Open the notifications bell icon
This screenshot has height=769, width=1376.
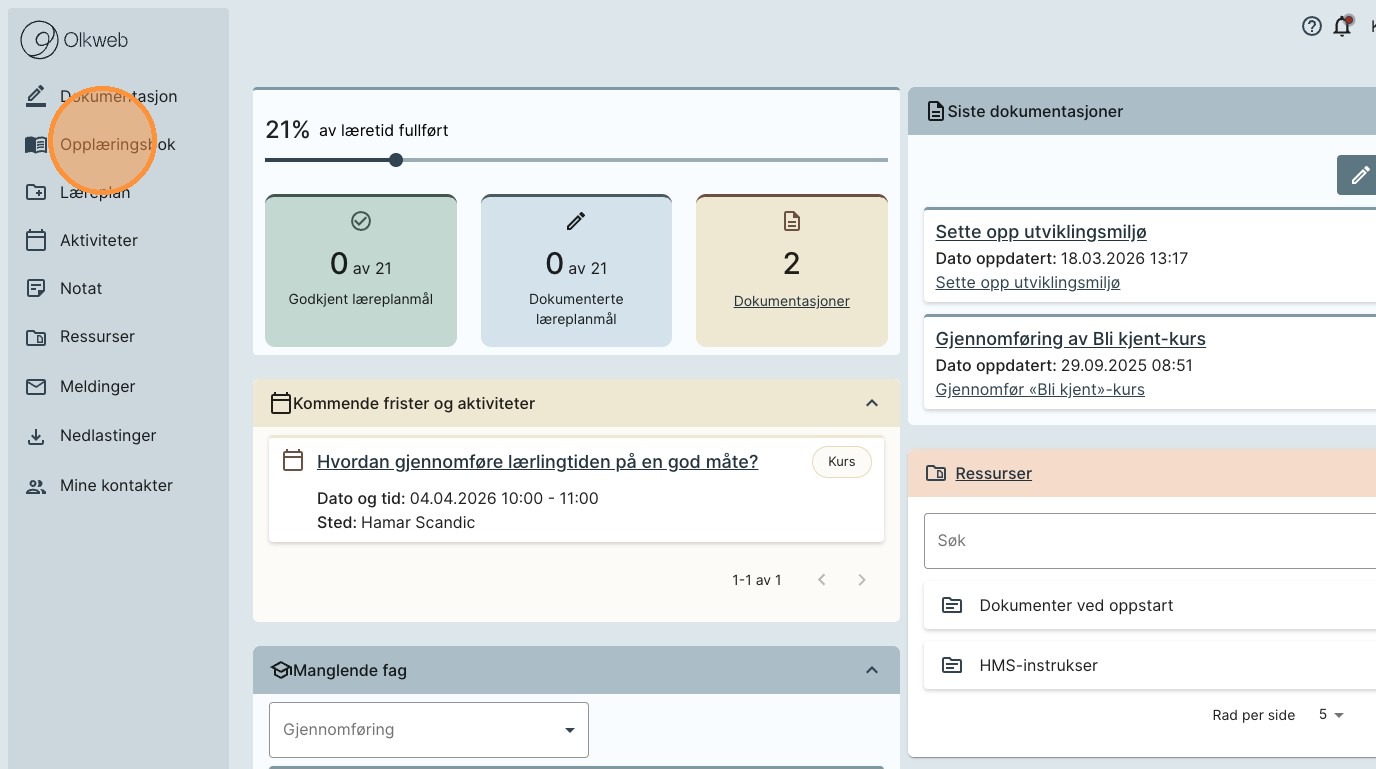1342,27
